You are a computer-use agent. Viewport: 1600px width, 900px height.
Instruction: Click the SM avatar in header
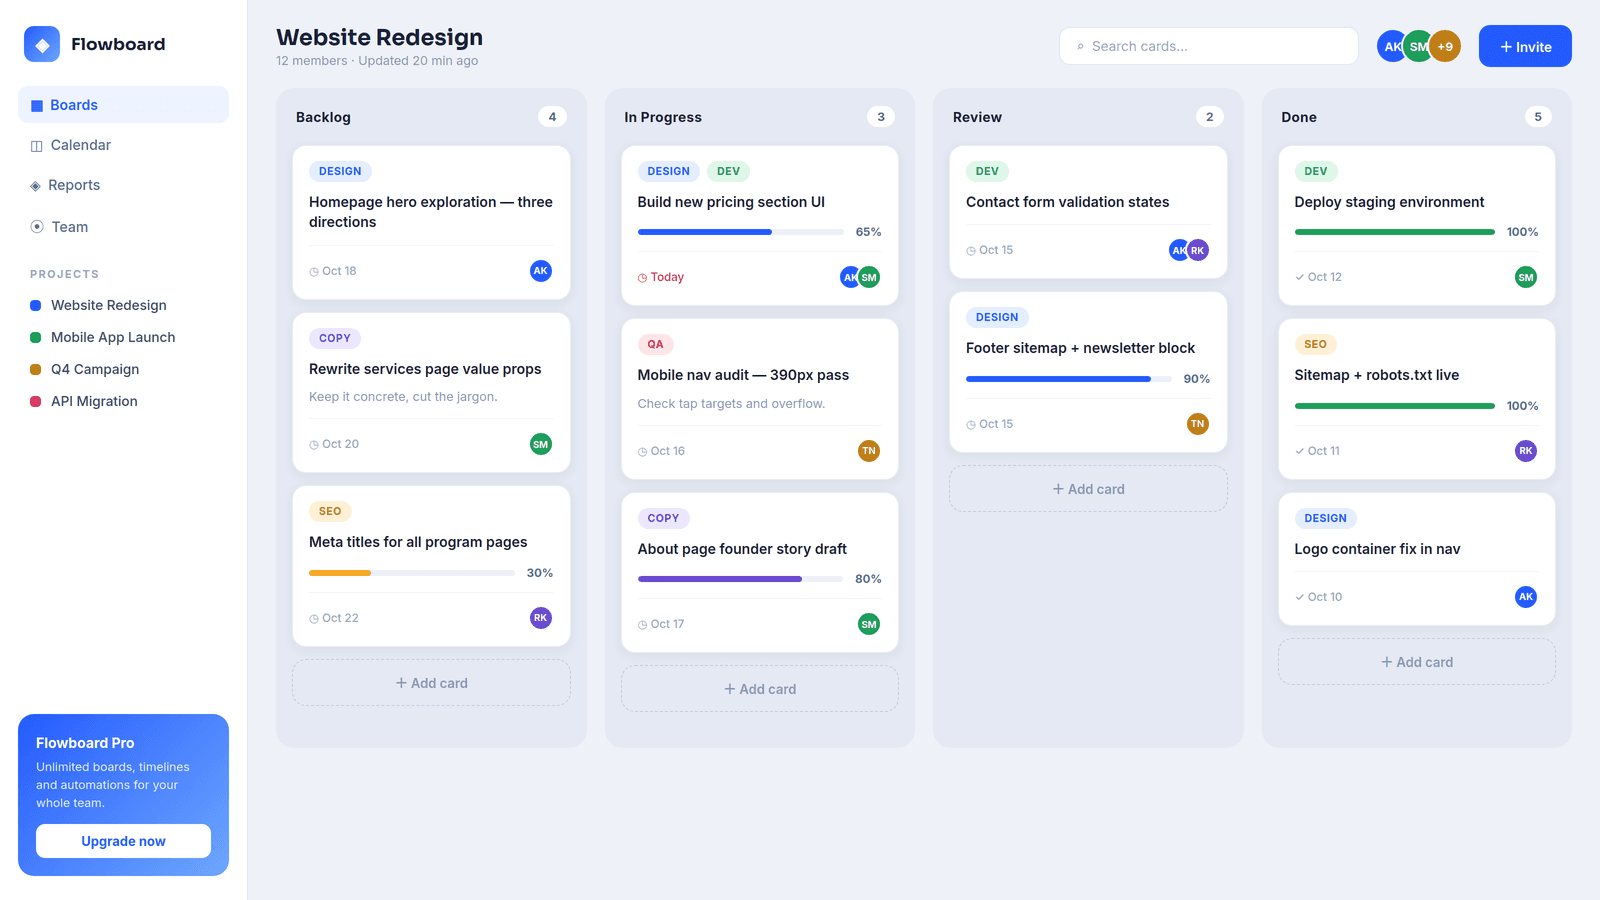pos(1418,46)
